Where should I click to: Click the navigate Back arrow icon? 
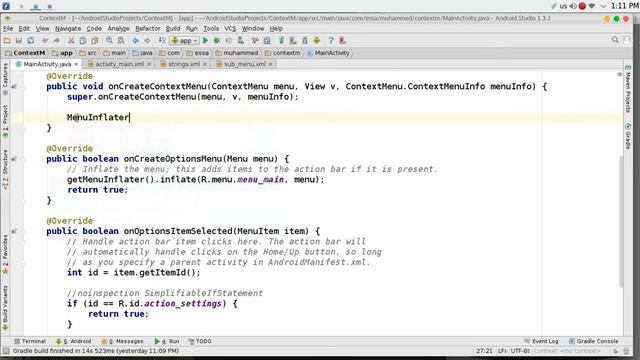click(x=136, y=40)
